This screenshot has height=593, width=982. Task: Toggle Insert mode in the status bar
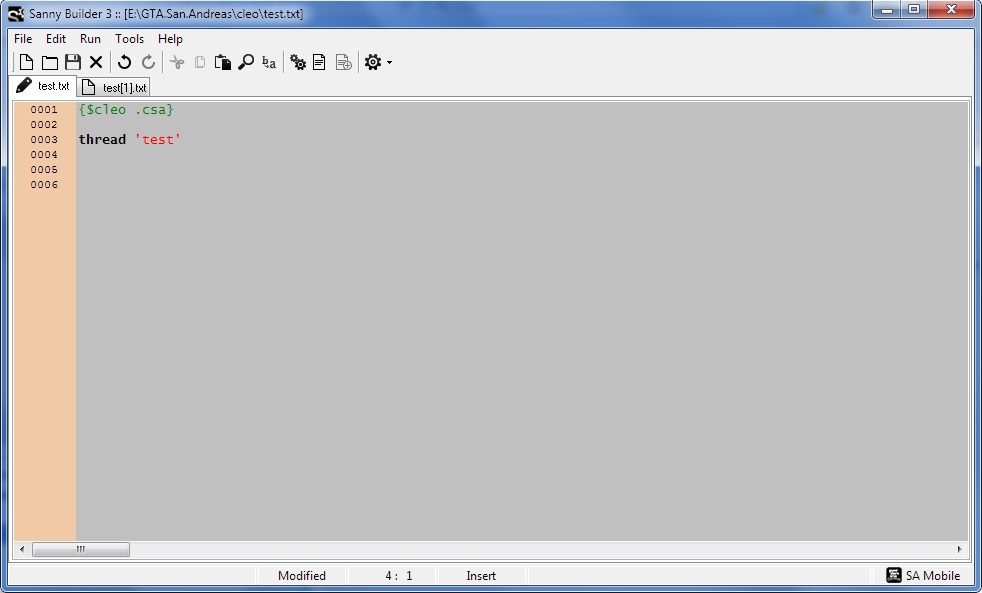click(x=481, y=575)
